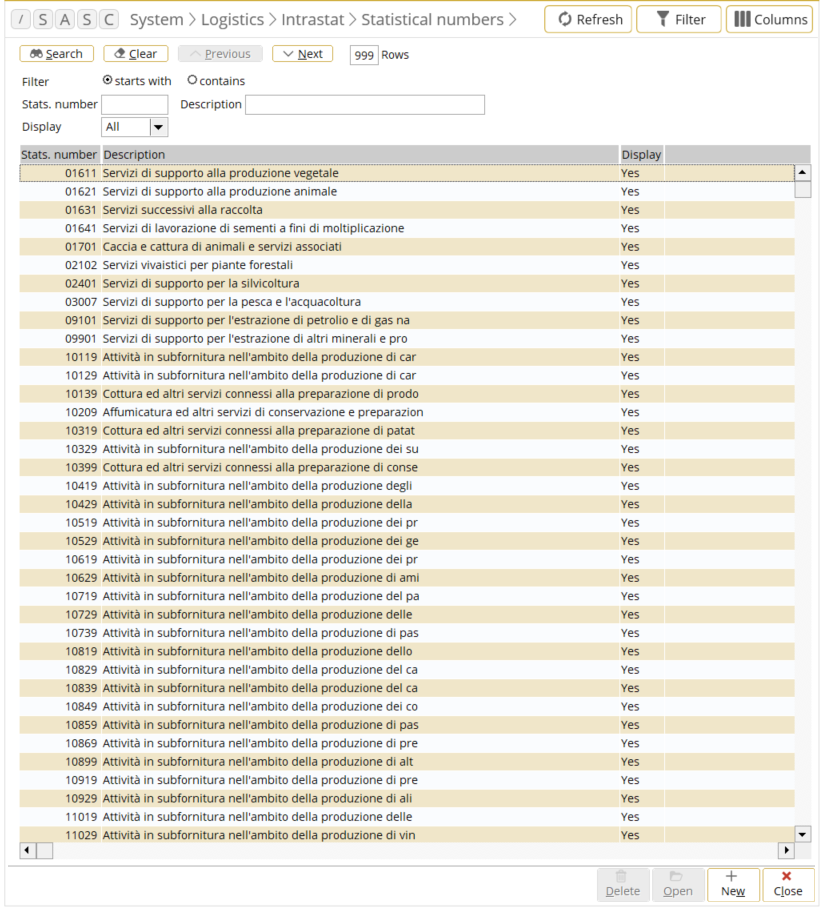Click stats number 10319 in the list

(x=81, y=431)
